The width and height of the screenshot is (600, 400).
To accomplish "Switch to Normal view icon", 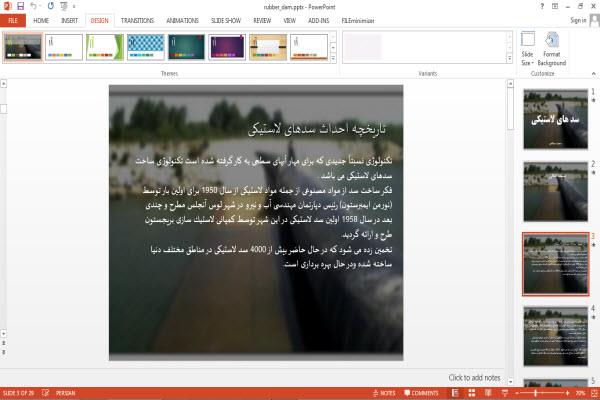I will coord(455,393).
